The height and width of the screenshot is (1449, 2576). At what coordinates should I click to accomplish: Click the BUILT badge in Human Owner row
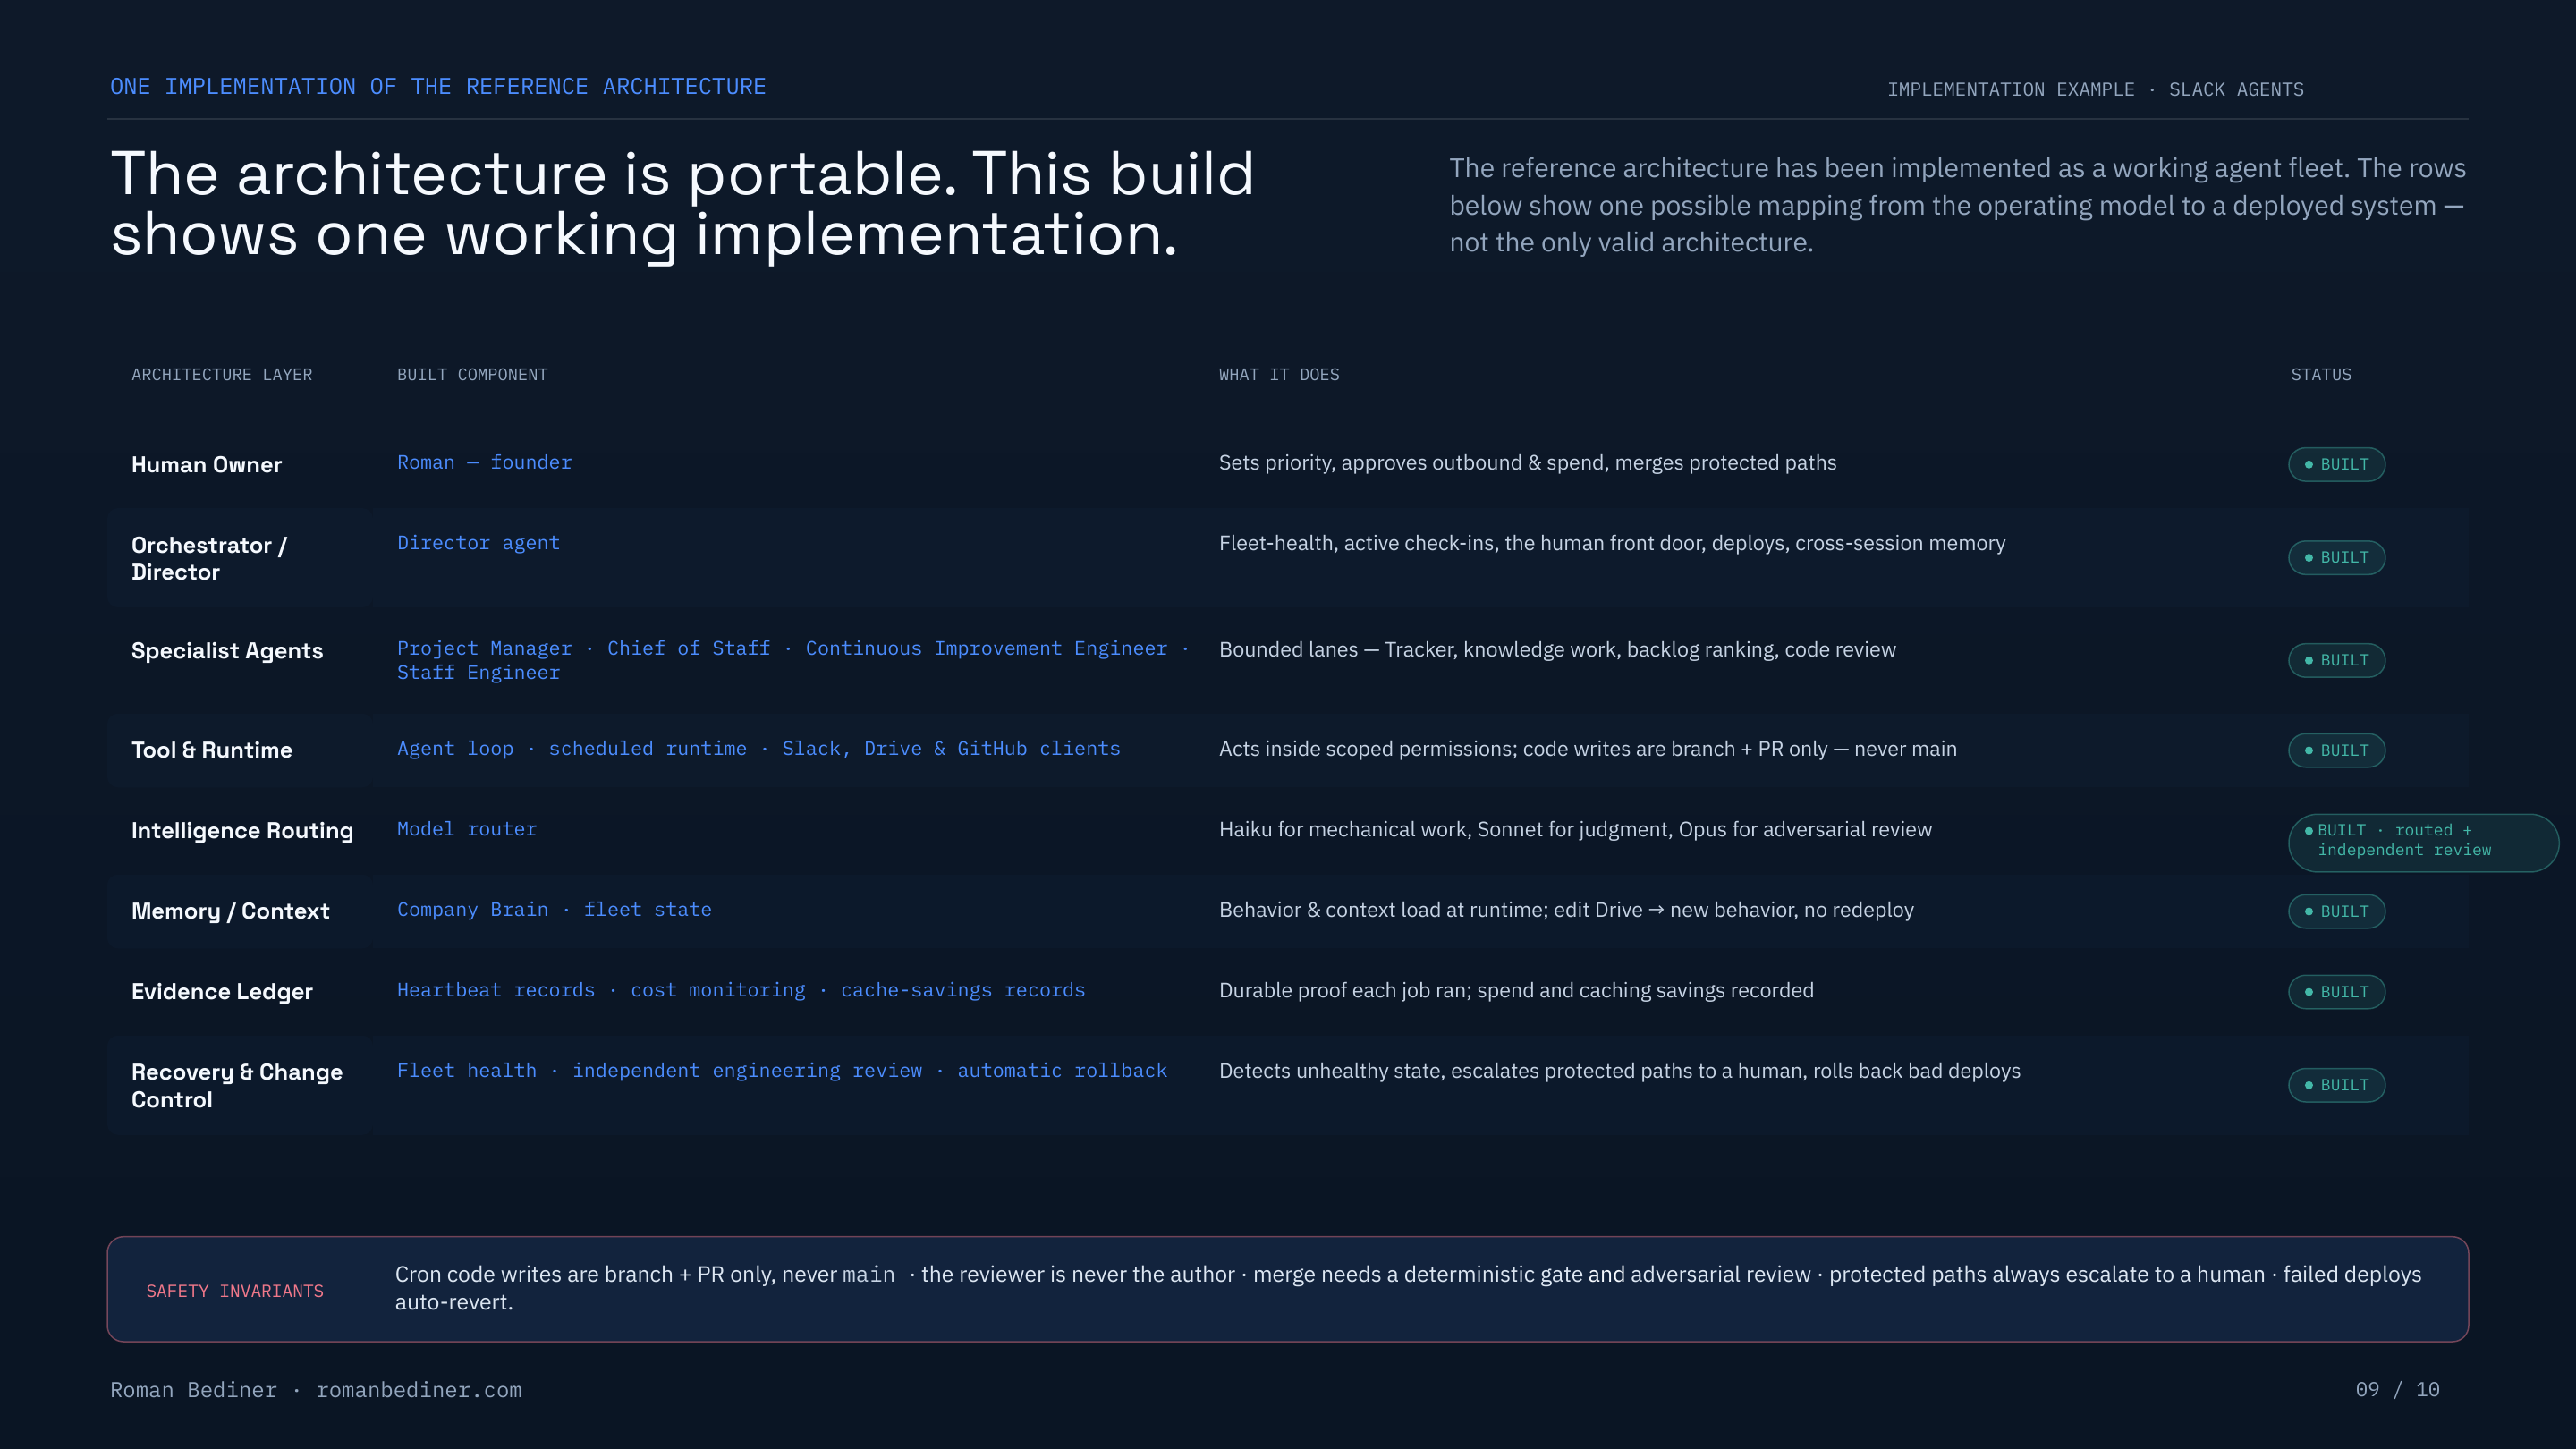tap(2336, 464)
